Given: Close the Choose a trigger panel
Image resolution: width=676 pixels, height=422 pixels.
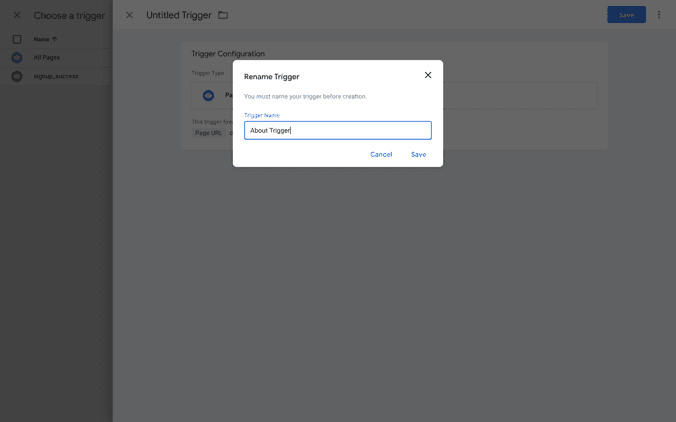Looking at the screenshot, I should [x=17, y=15].
